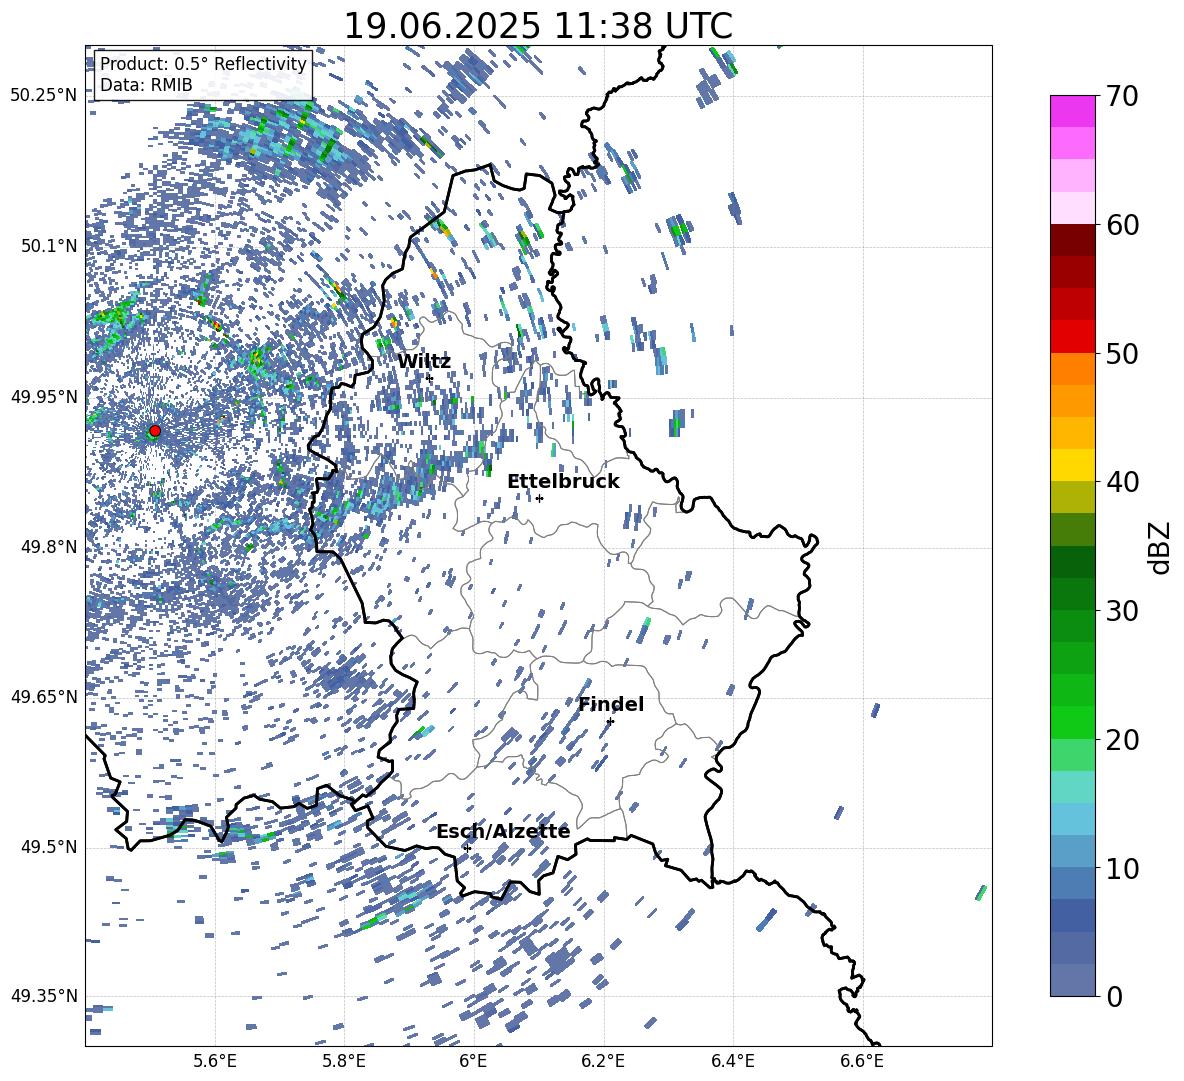Click the colorbar tick value 60
Viewport: 1184px width, 1081px height.
tap(1122, 225)
